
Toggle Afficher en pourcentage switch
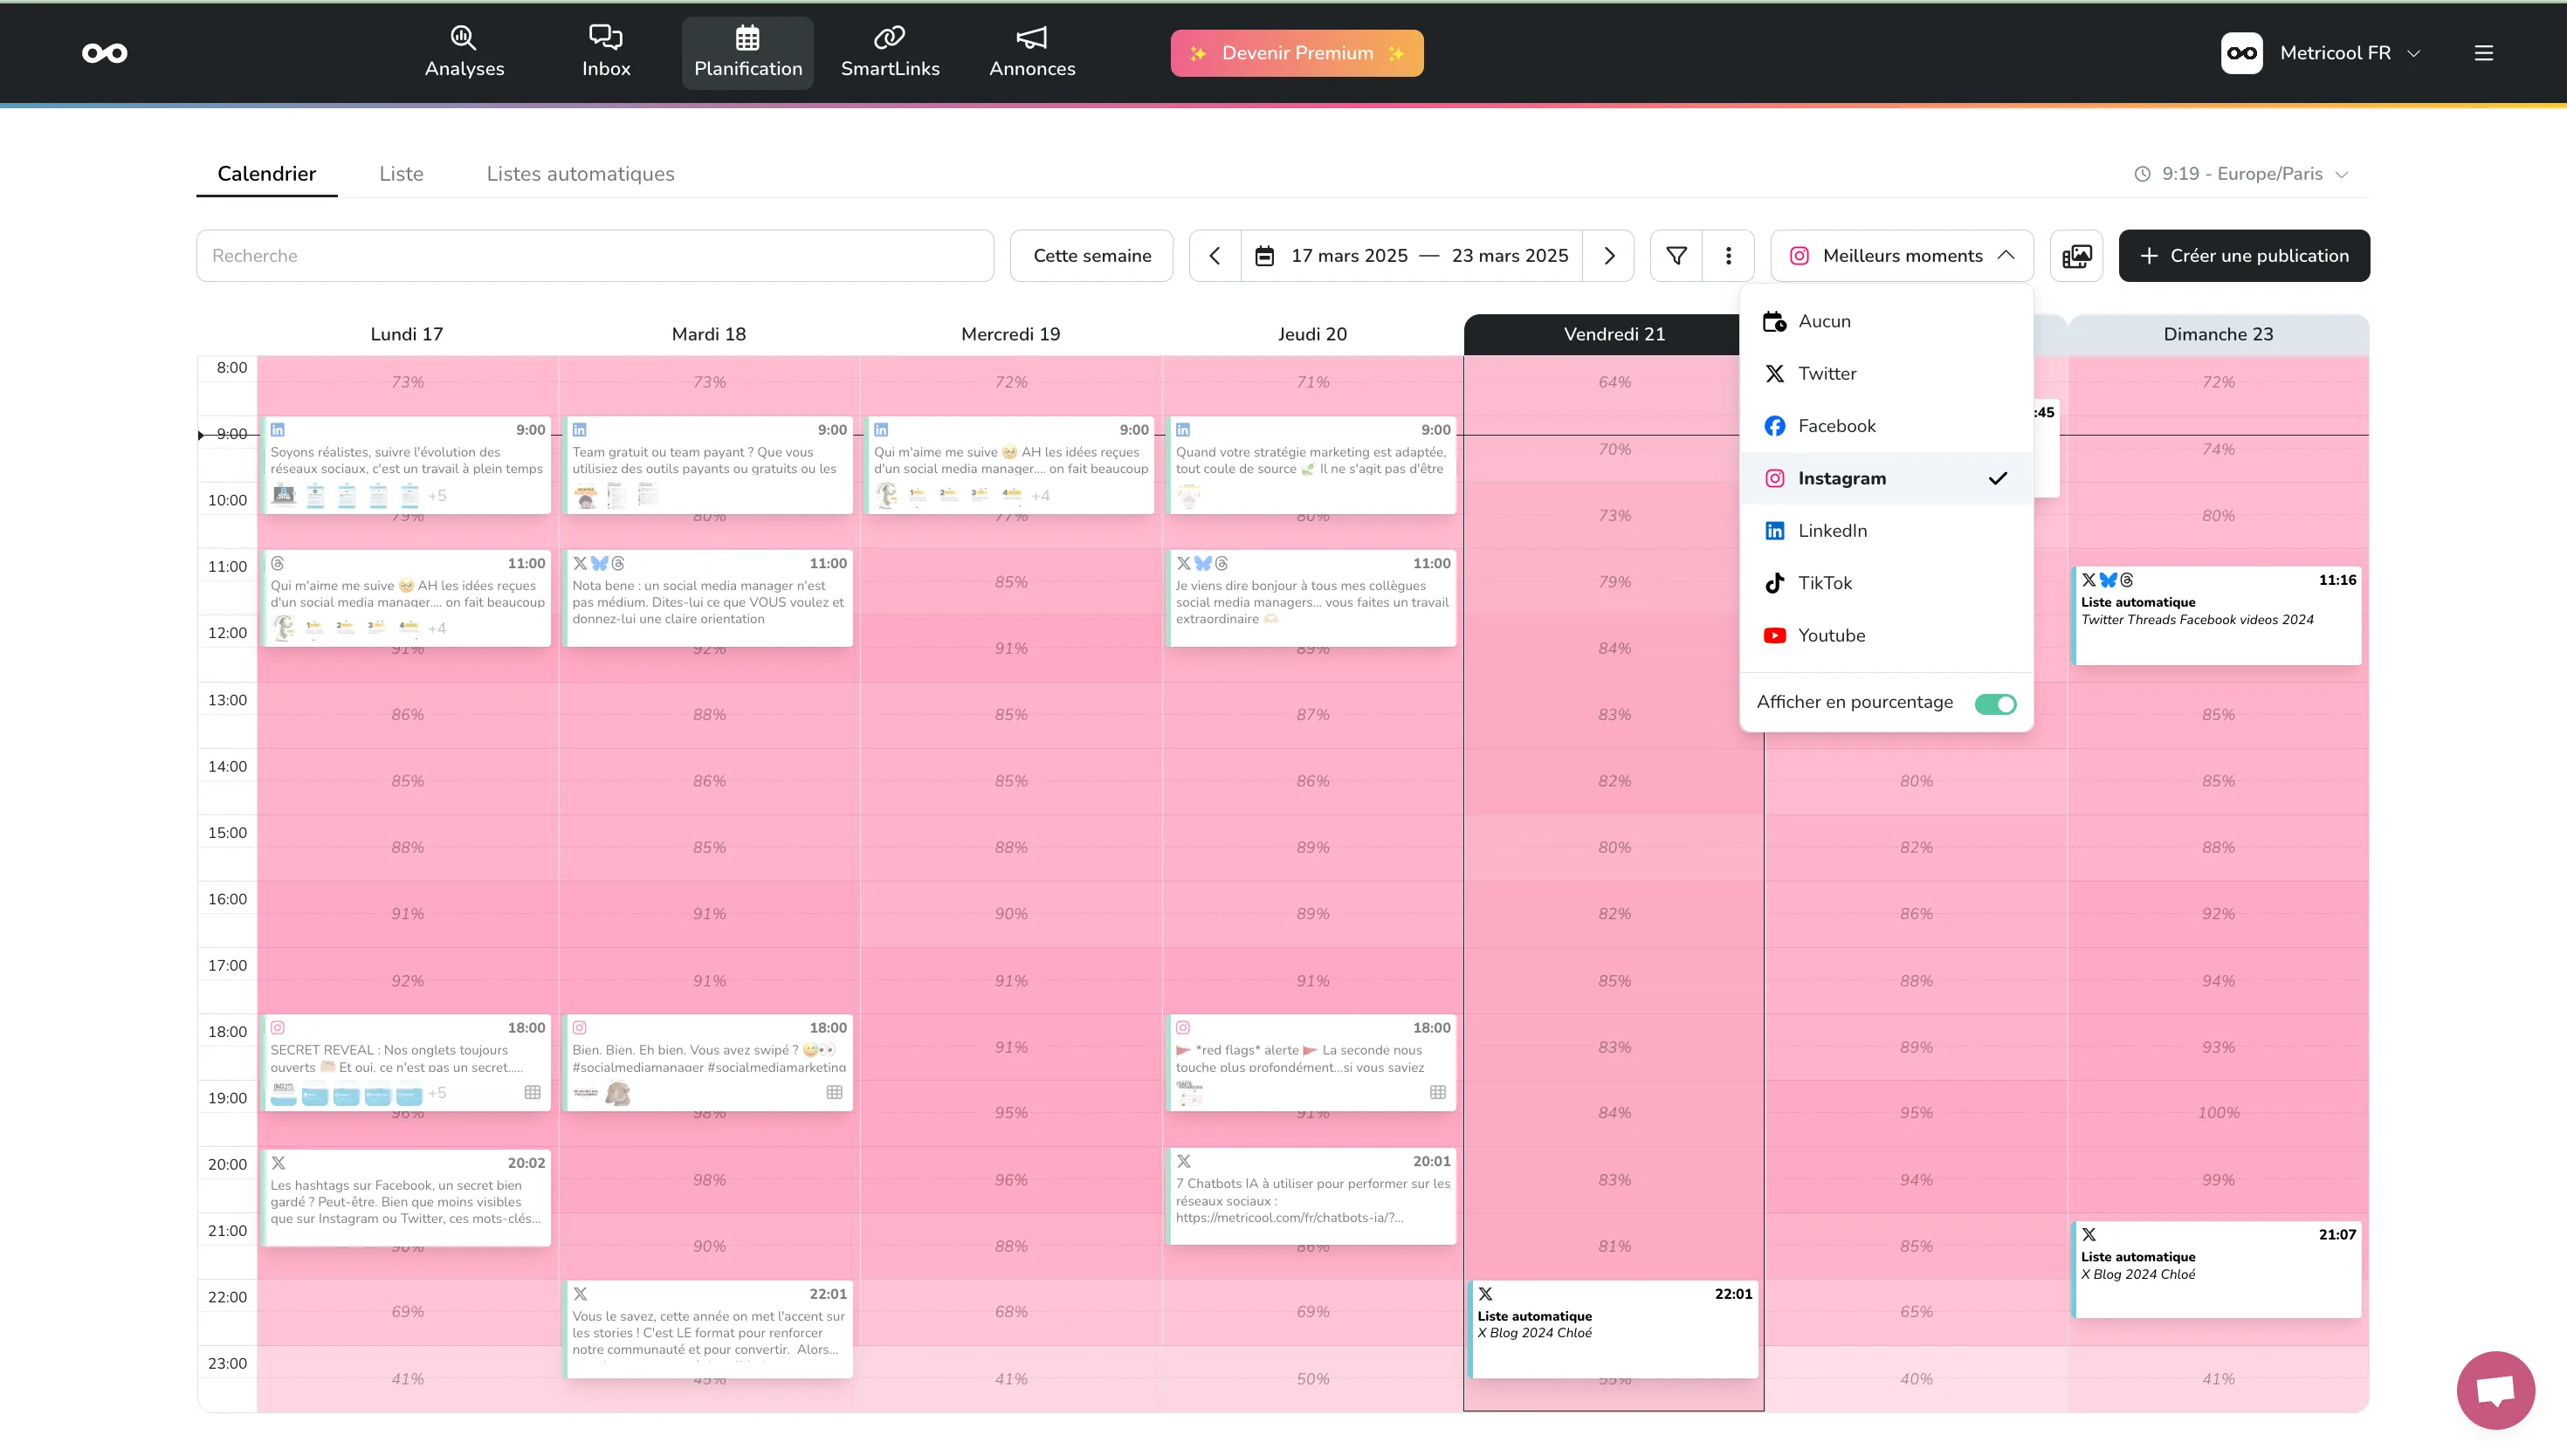tap(1994, 704)
